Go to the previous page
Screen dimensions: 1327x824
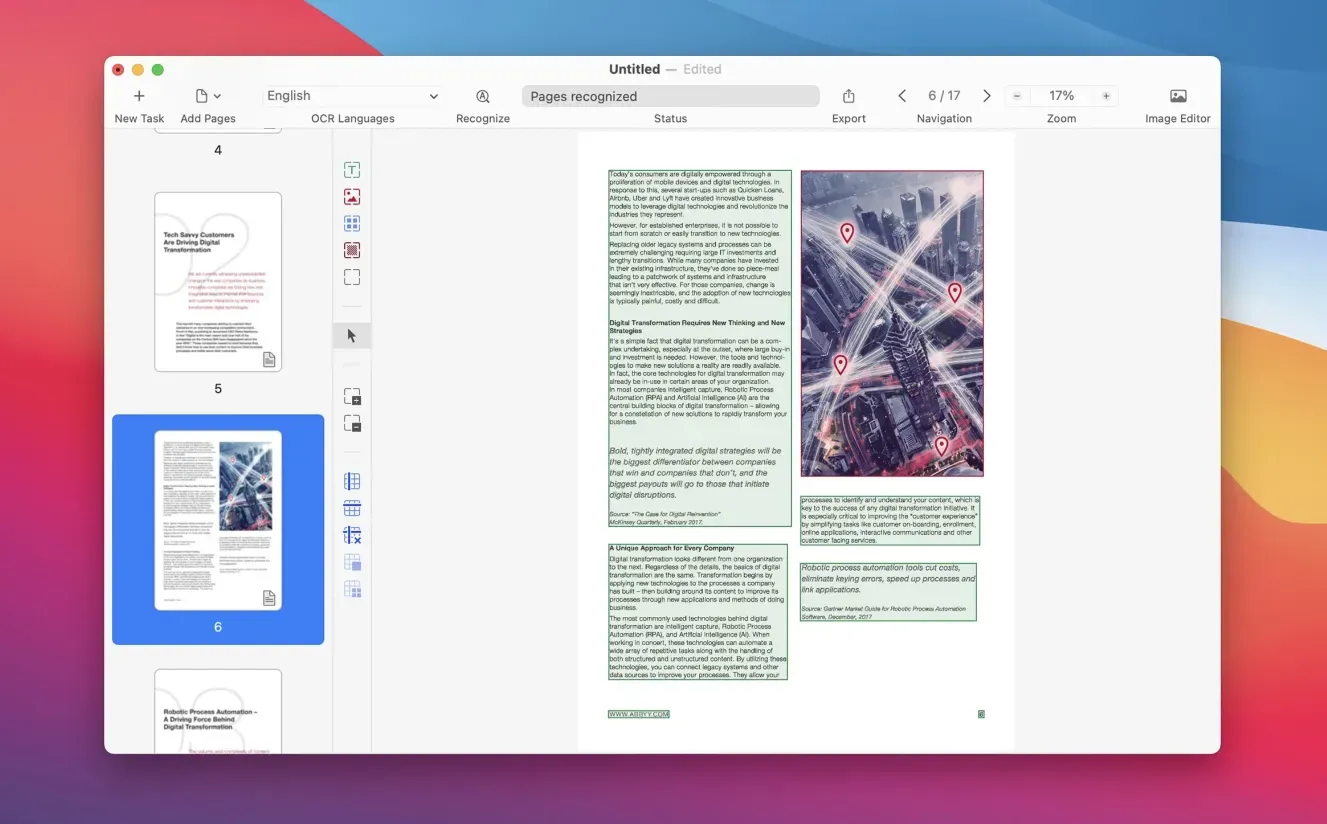click(x=902, y=96)
